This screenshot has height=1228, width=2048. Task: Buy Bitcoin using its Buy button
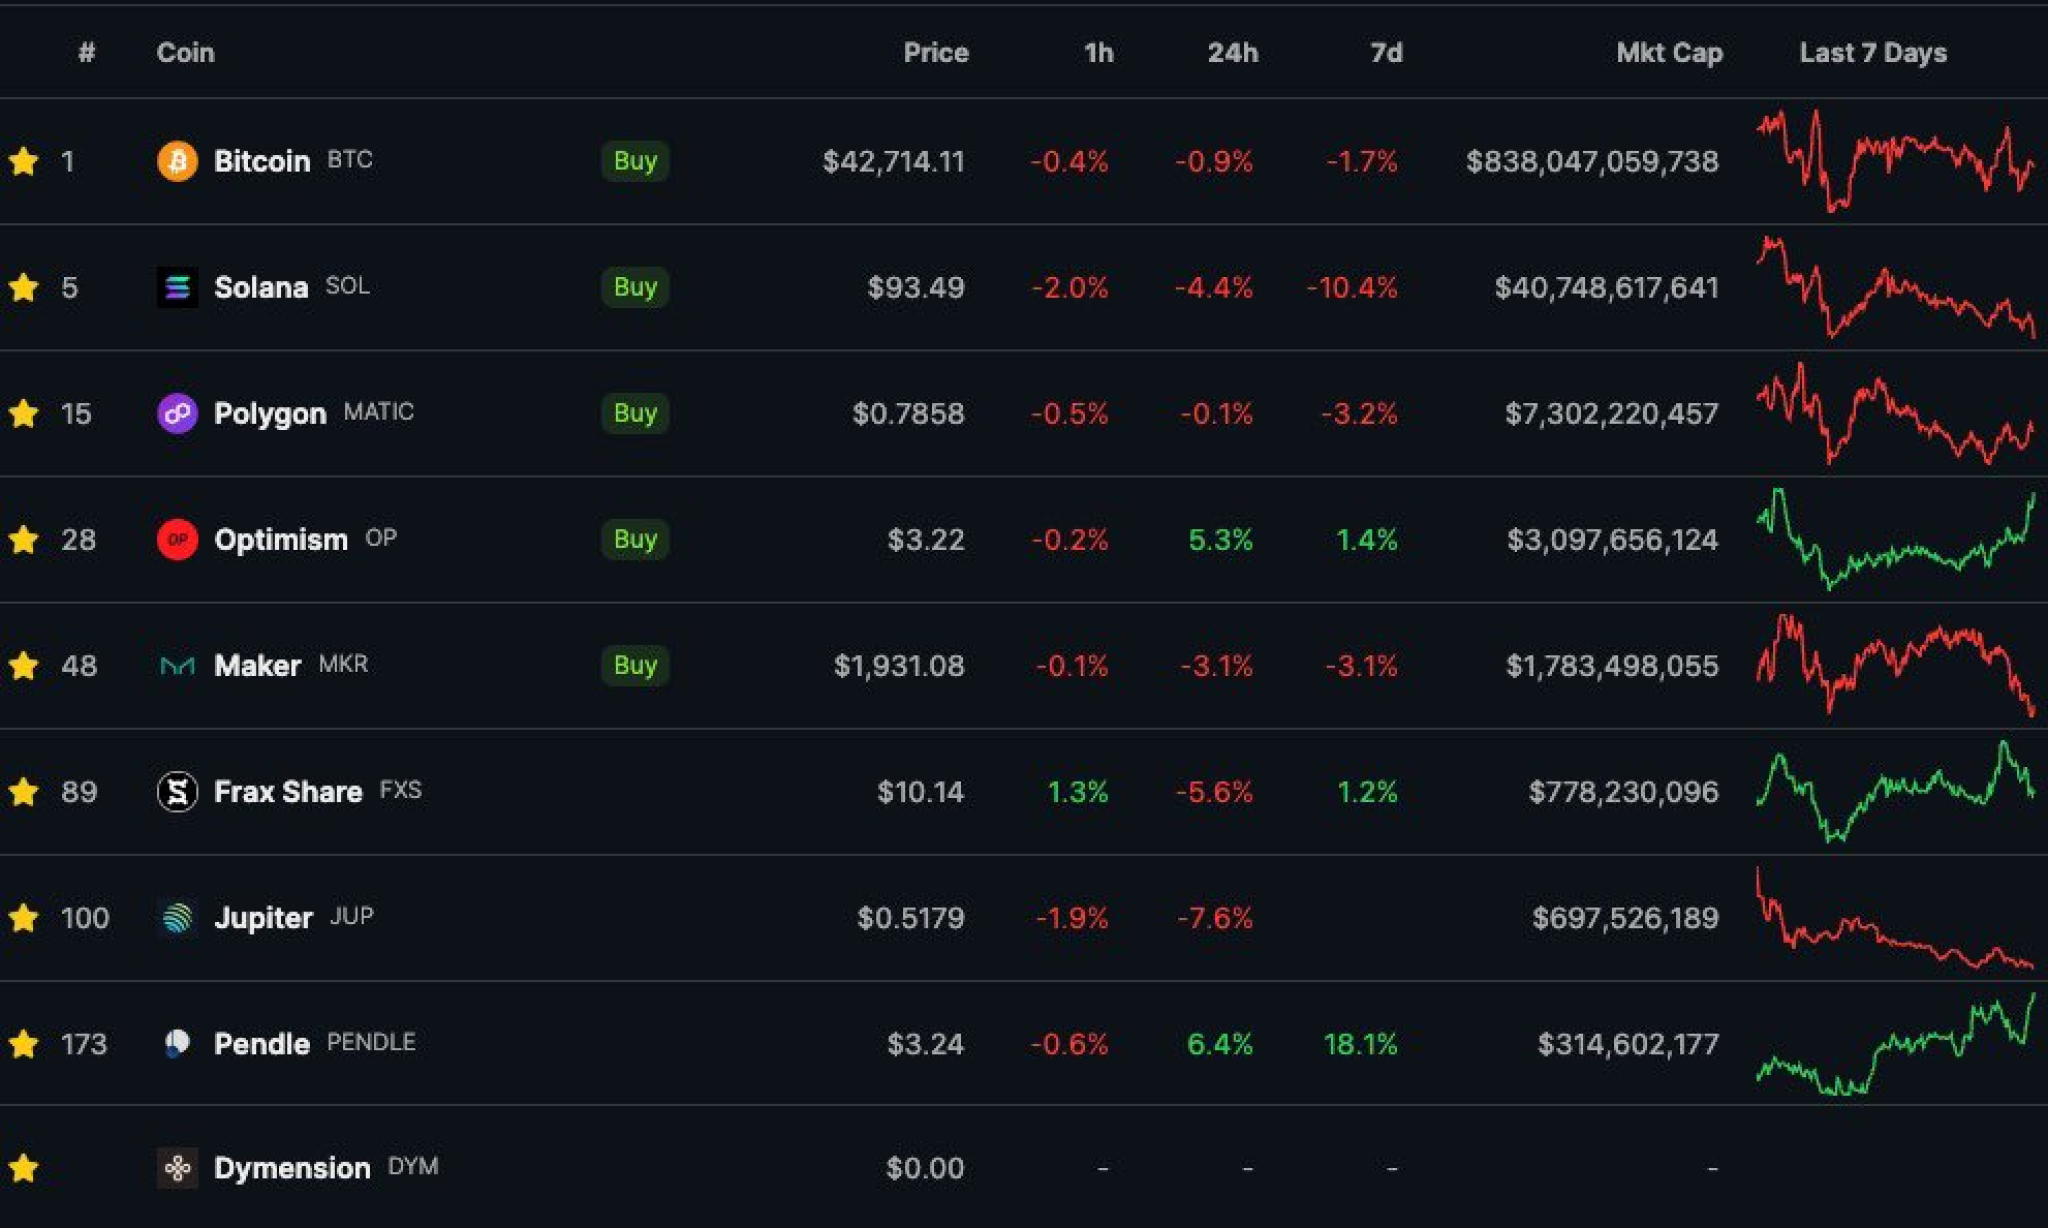pyautogui.click(x=635, y=161)
